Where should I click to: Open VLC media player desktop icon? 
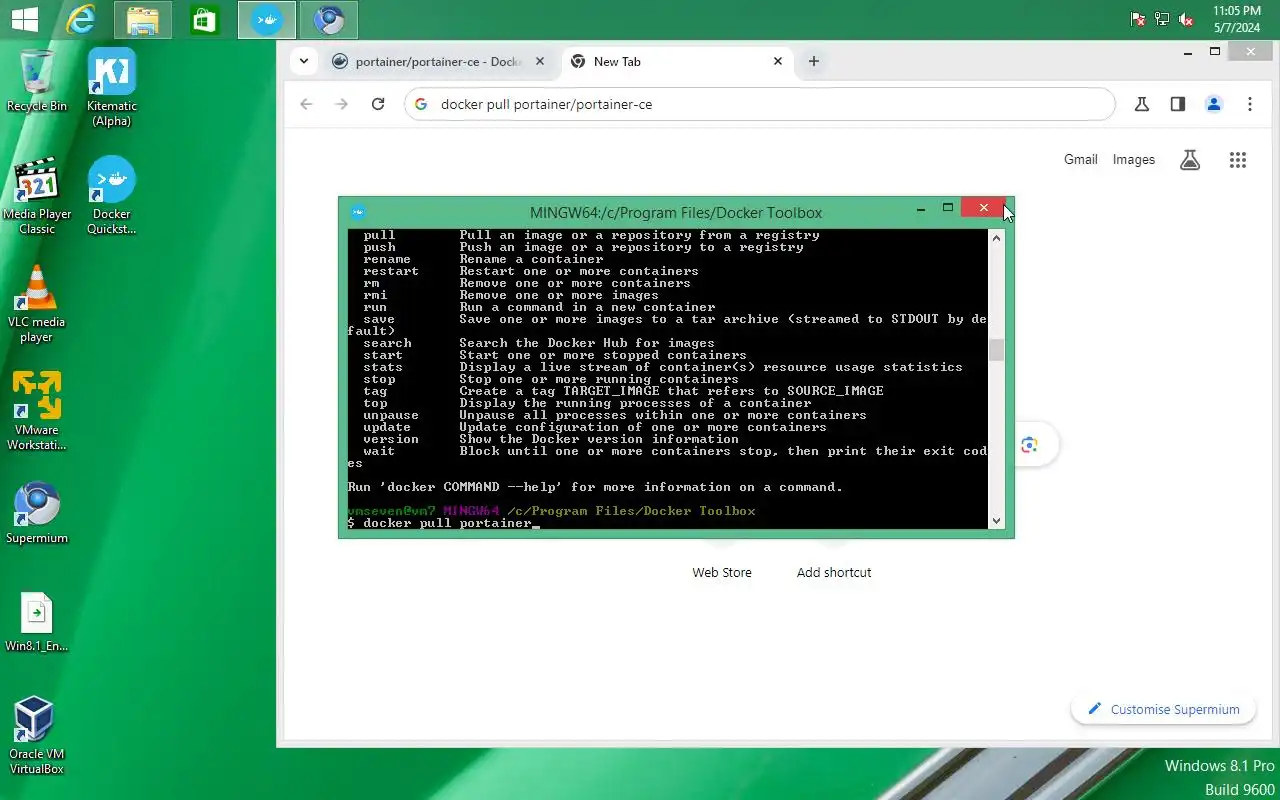pyautogui.click(x=37, y=304)
